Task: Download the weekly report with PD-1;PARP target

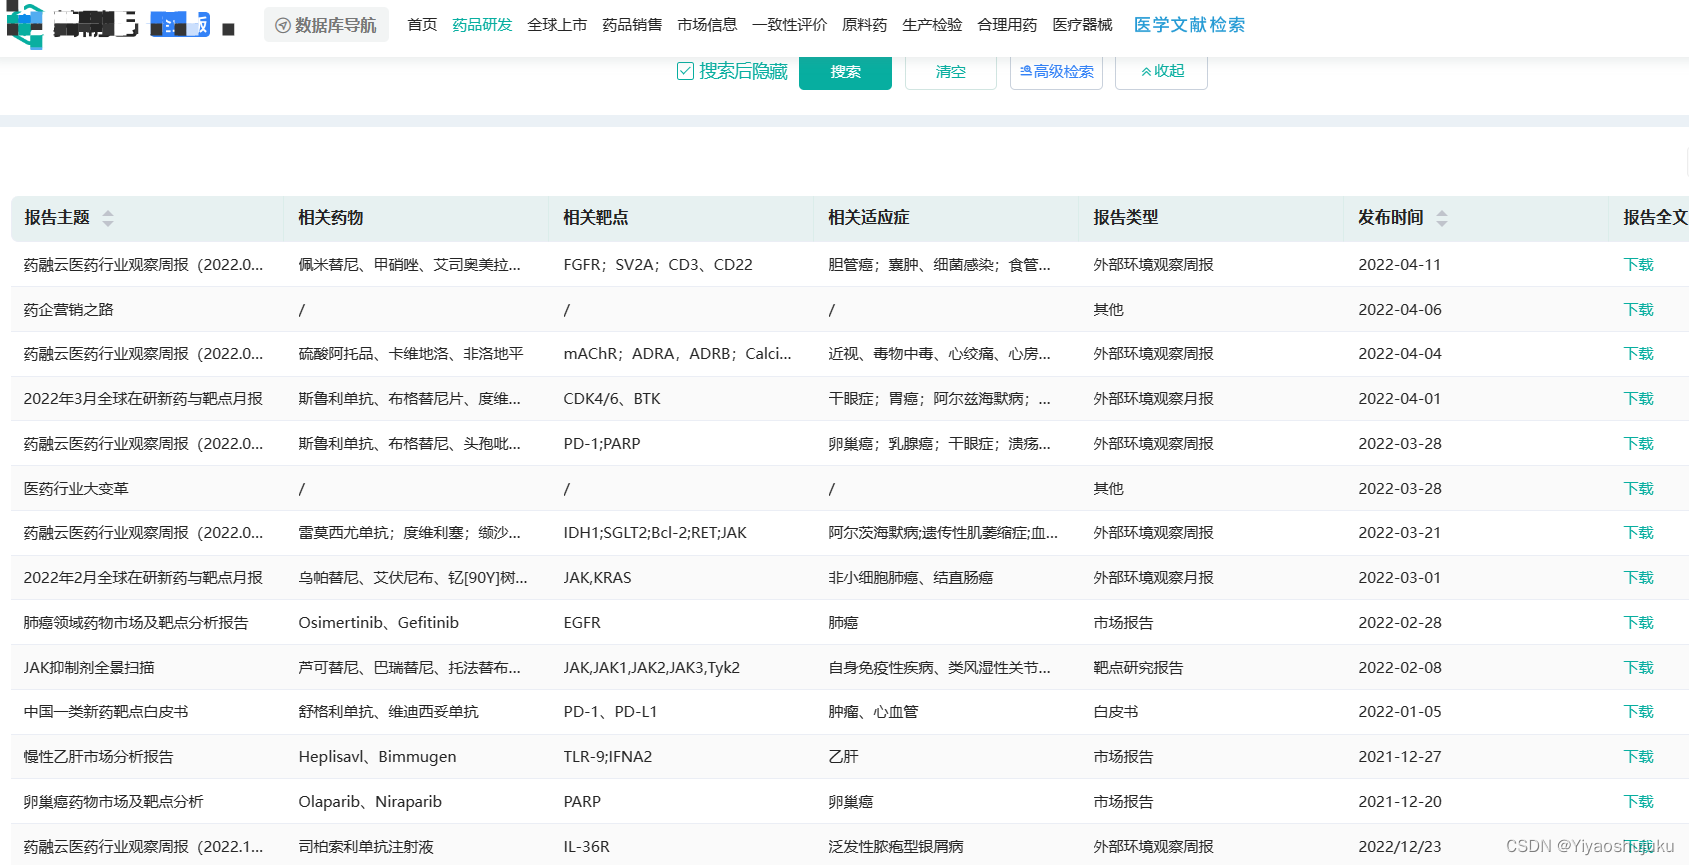Action: point(1638,444)
